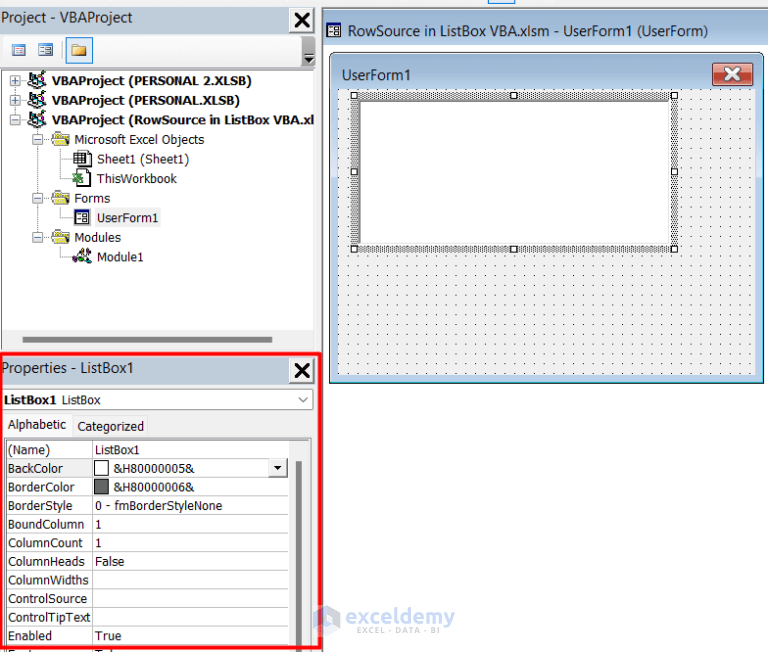Open the Project toolbar overflow arrow
768x652 pixels.
(x=309, y=58)
